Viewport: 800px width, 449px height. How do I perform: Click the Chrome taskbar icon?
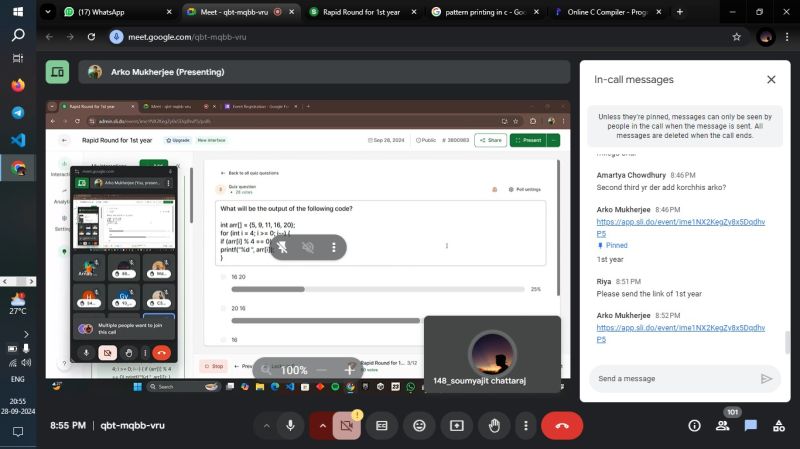[x=18, y=168]
